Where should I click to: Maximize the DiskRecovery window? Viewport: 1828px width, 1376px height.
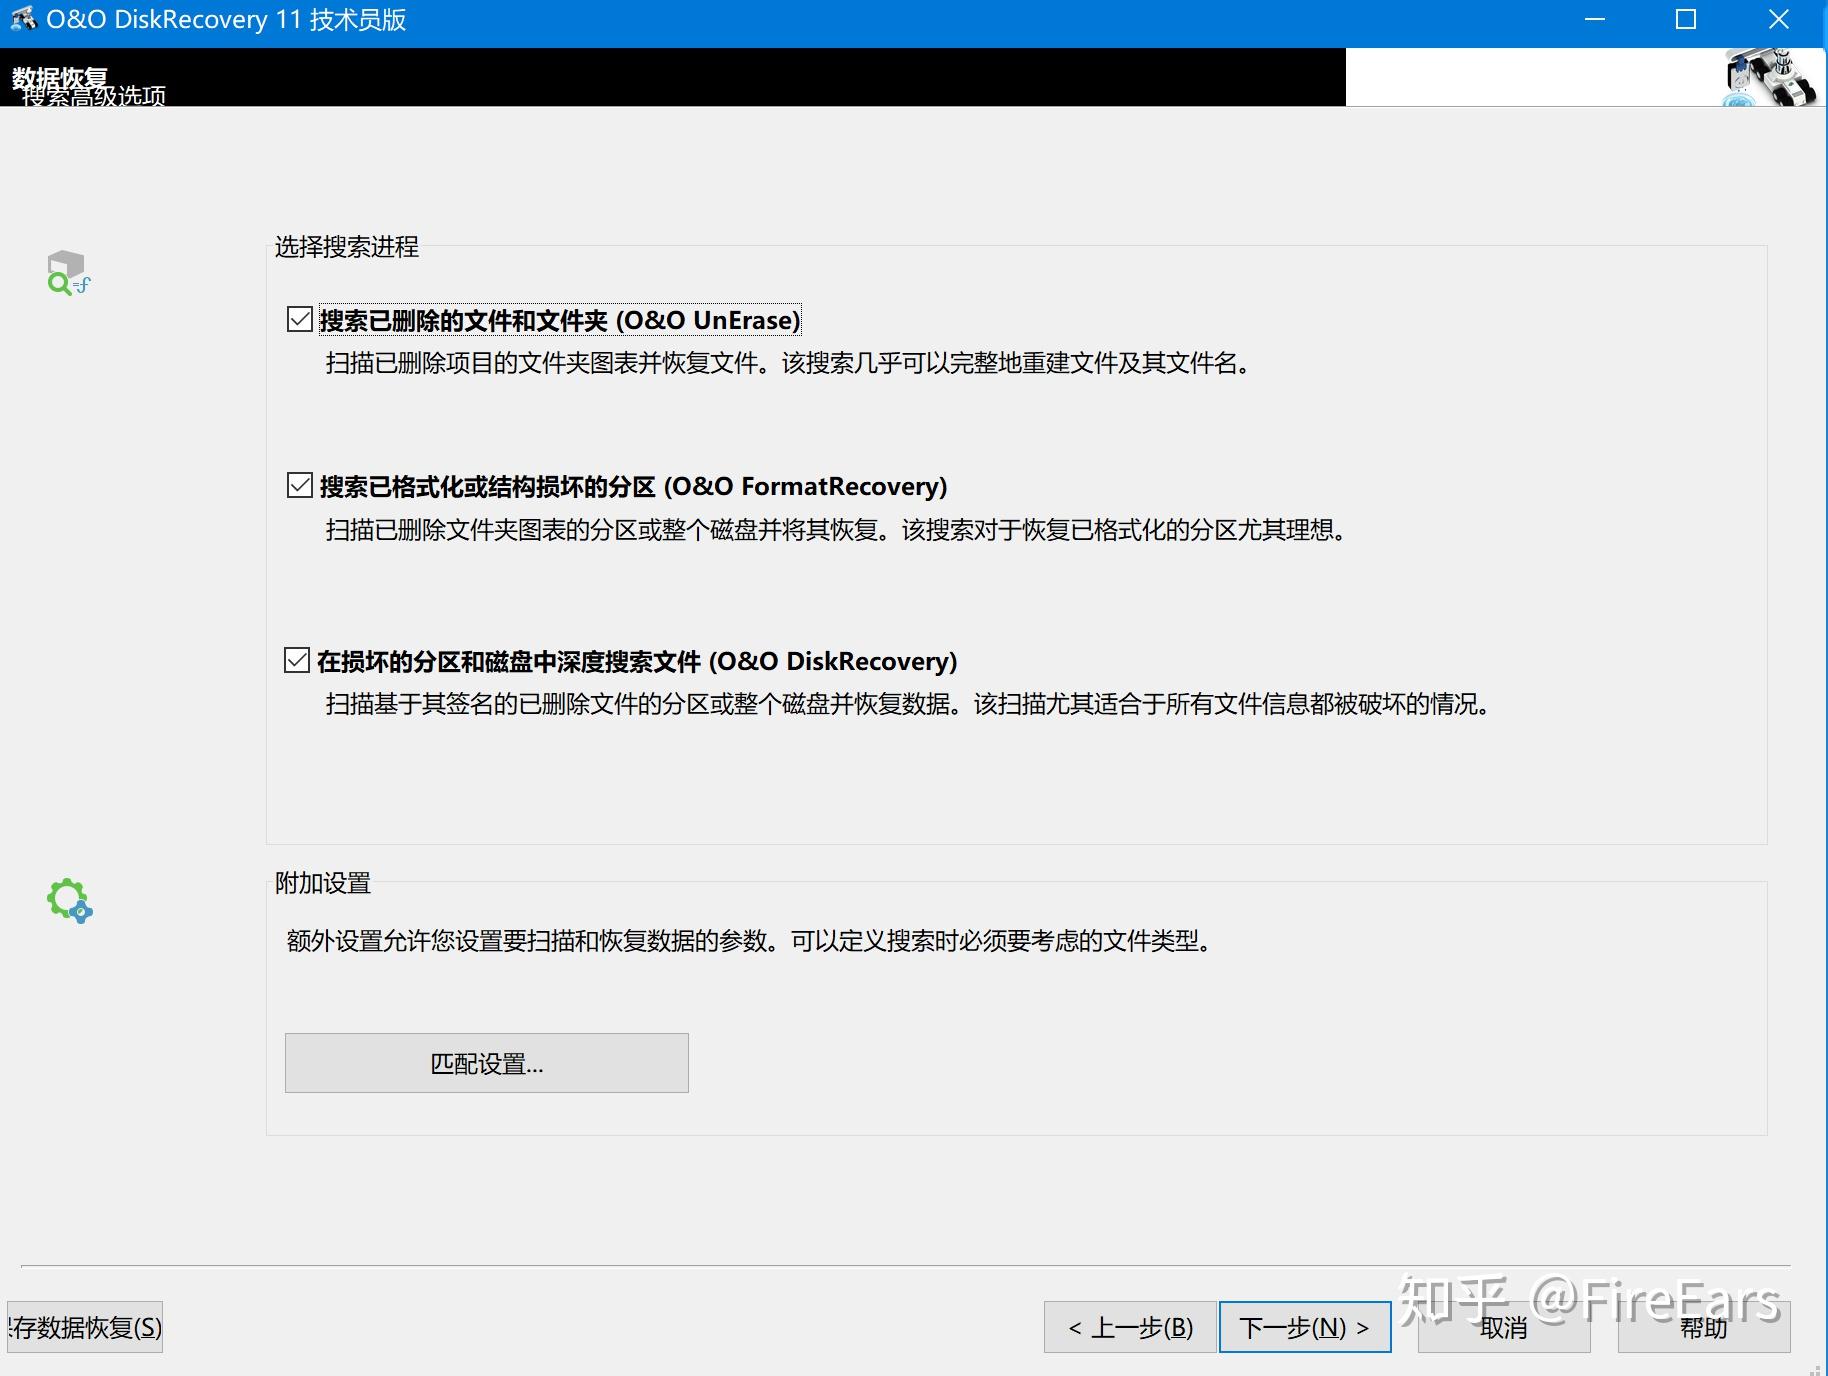tap(1685, 19)
